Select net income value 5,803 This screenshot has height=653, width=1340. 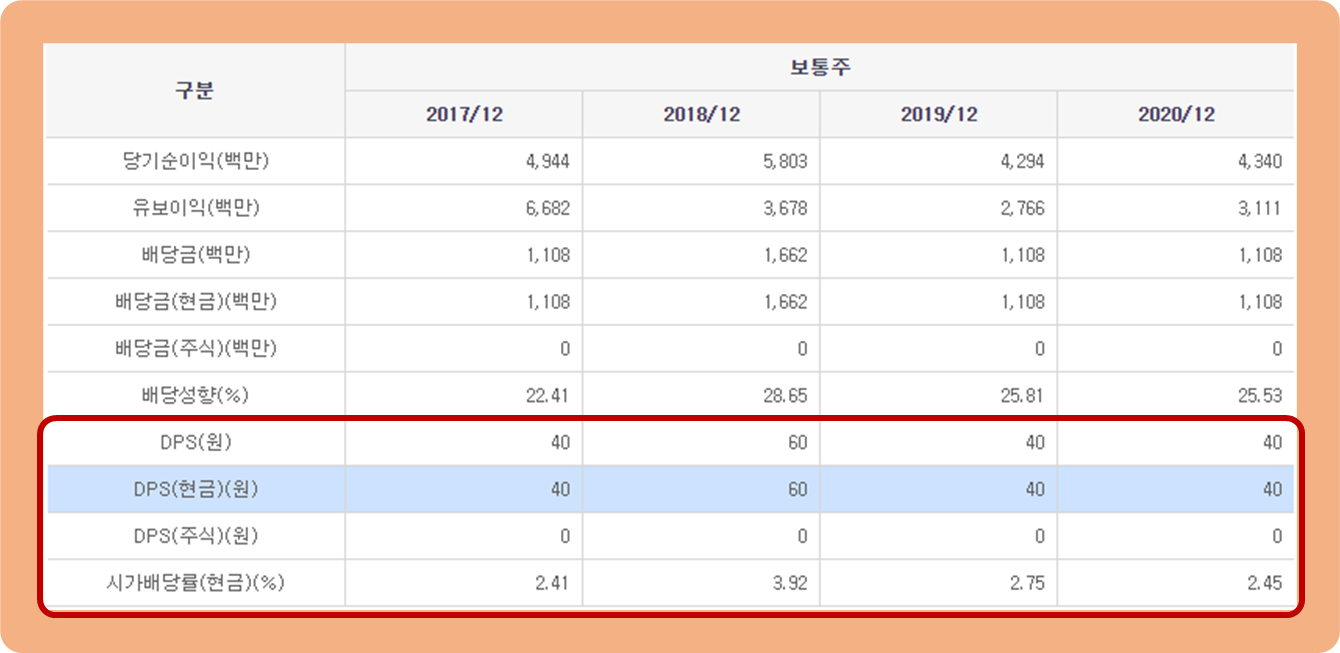783,162
